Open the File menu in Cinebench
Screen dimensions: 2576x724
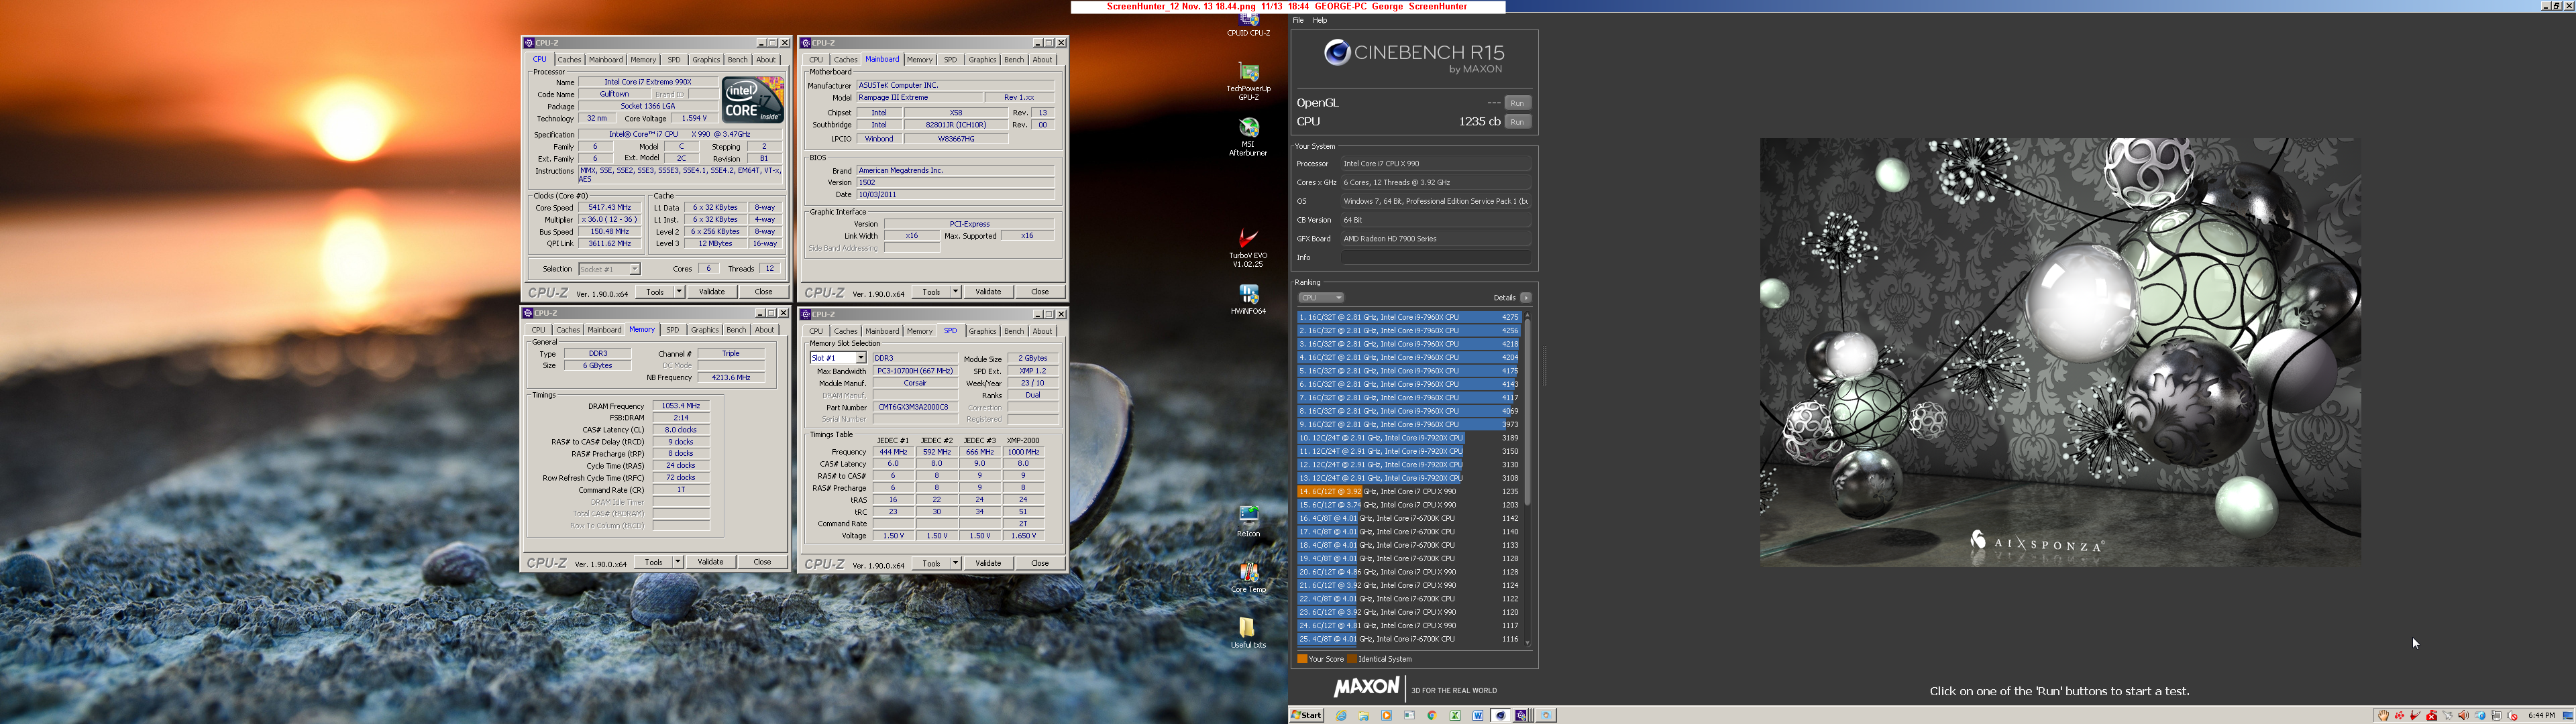[1298, 20]
